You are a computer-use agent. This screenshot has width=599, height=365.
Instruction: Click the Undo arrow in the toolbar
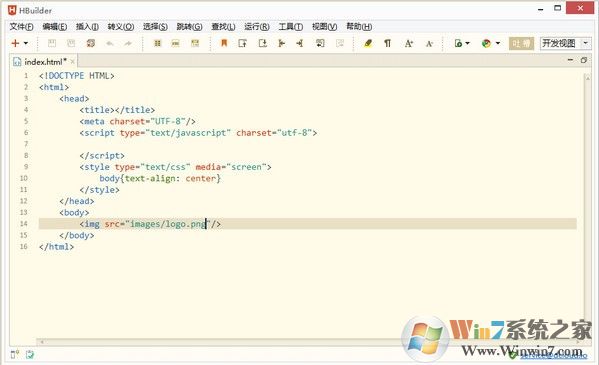coord(110,44)
